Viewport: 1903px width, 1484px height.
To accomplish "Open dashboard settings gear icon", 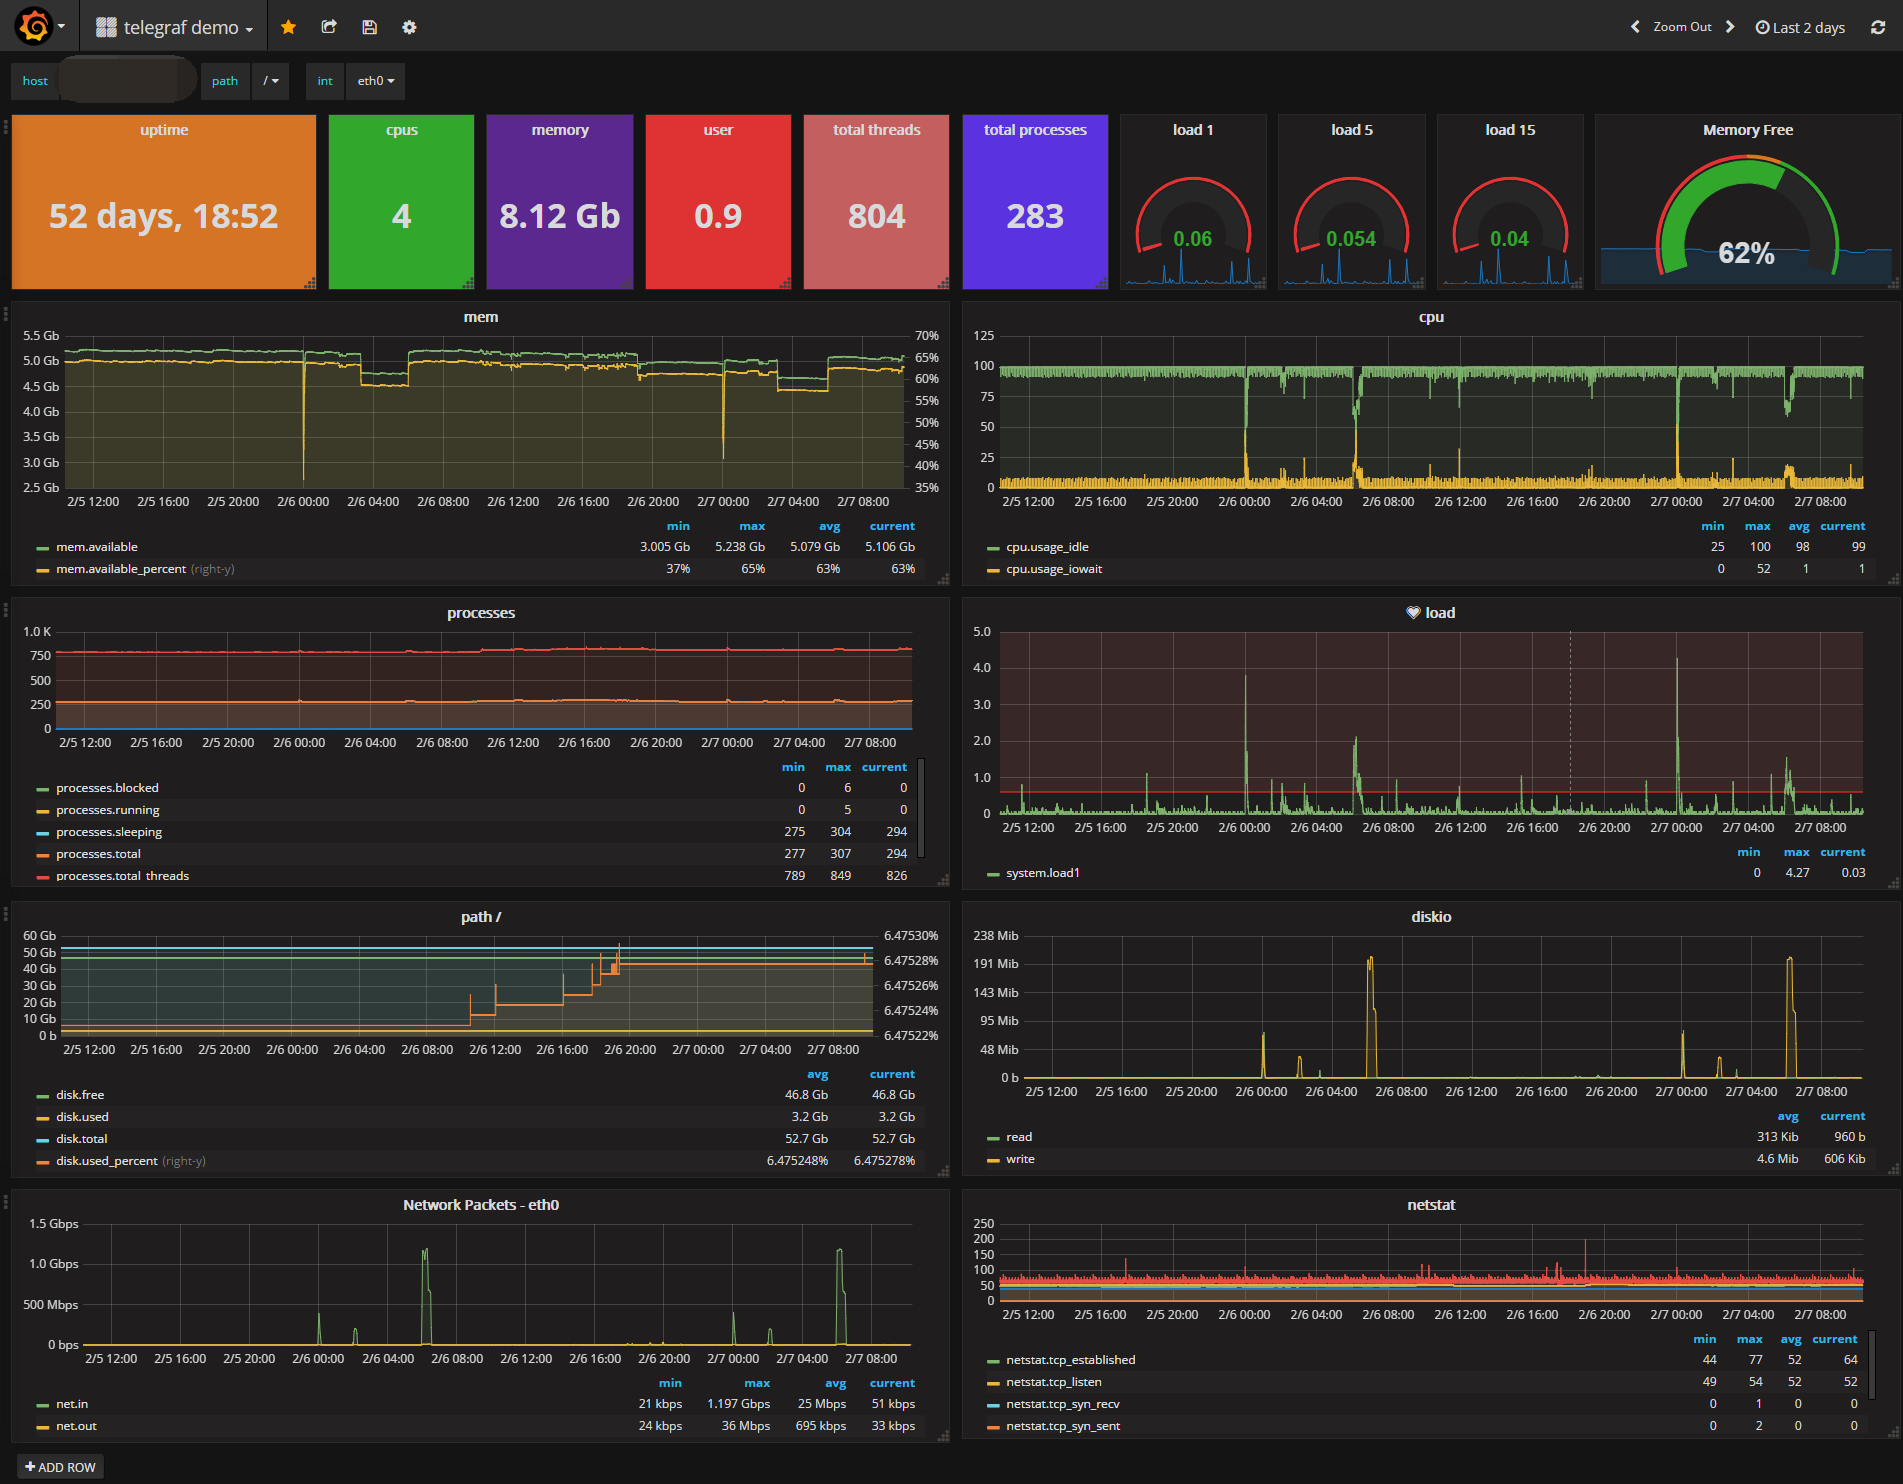I will click(409, 27).
